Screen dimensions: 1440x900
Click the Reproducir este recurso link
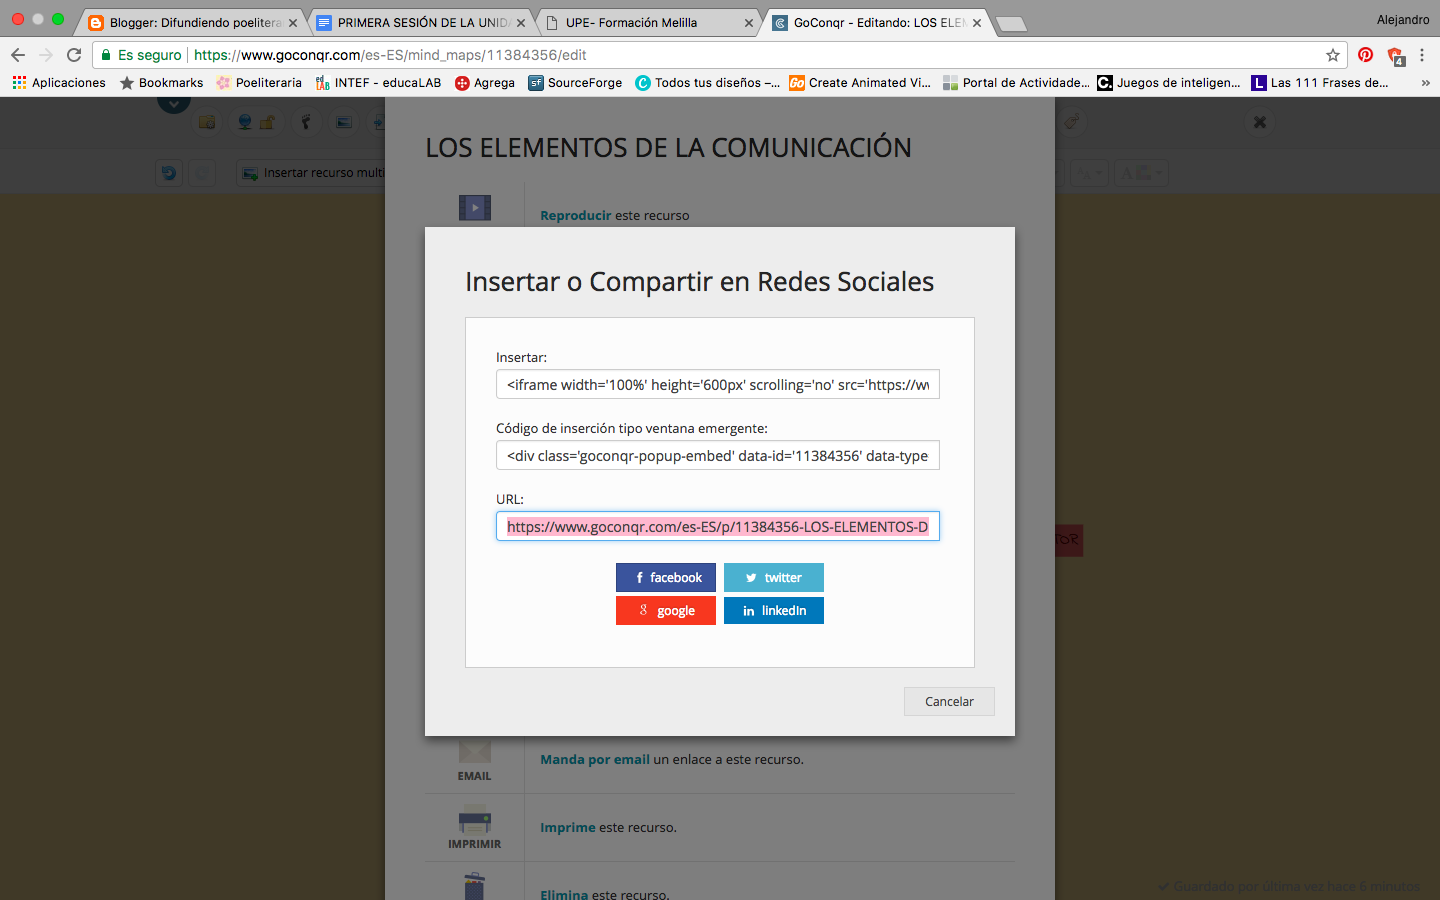click(x=614, y=215)
